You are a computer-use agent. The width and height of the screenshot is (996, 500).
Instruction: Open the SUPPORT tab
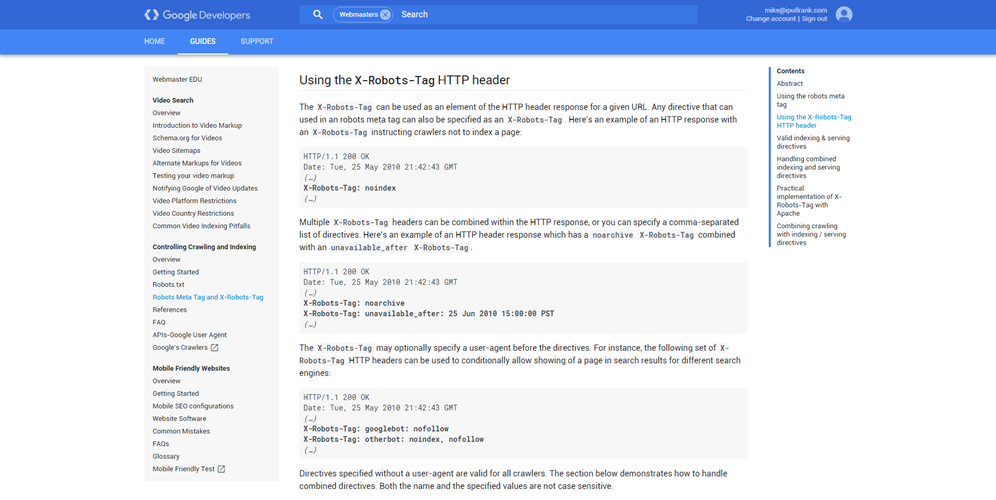[x=257, y=42]
